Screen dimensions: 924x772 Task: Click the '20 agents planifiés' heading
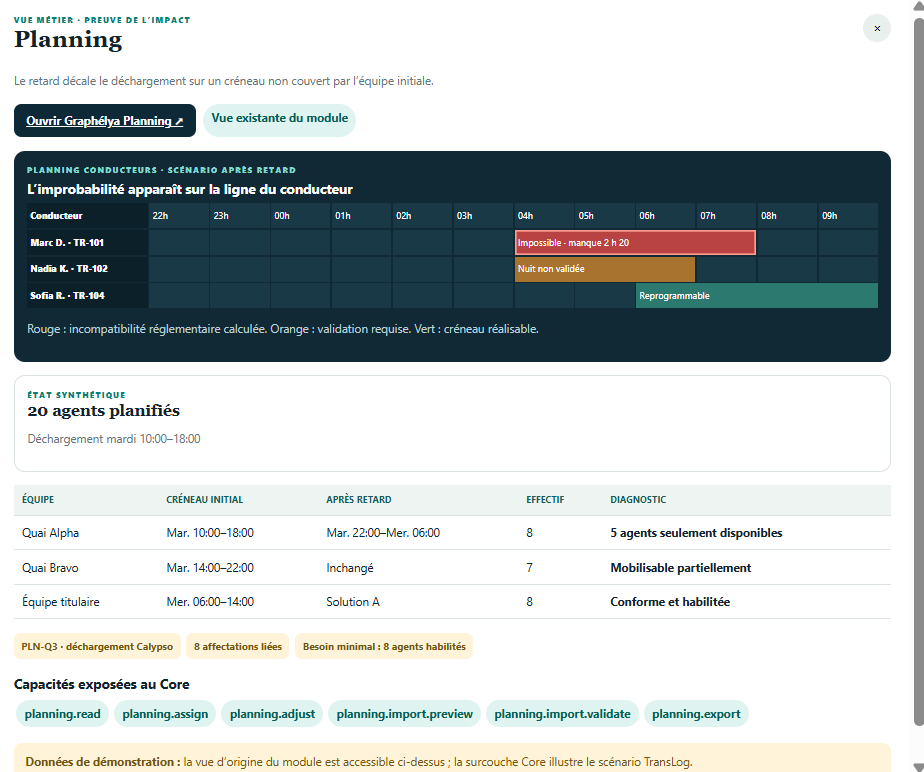pyautogui.click(x=104, y=411)
